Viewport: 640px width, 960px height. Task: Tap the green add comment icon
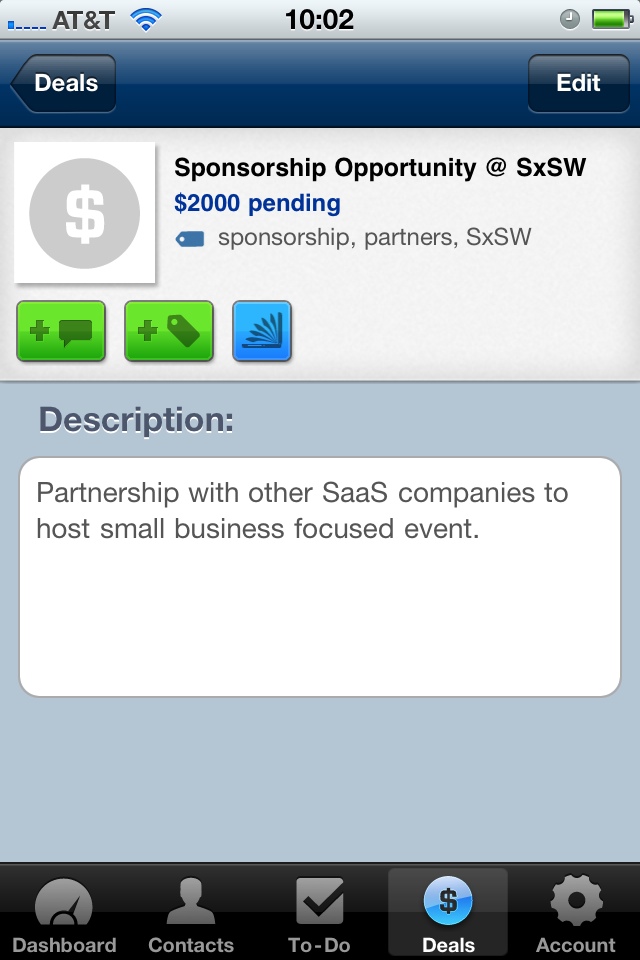click(x=61, y=331)
